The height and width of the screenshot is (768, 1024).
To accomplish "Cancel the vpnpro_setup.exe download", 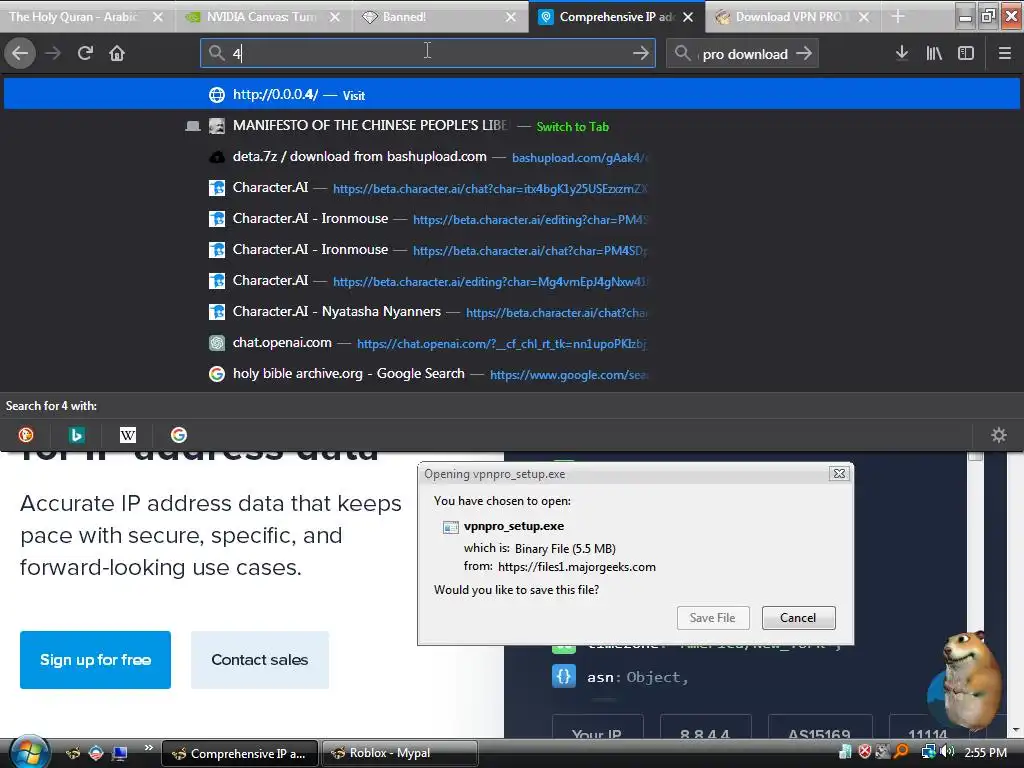I will 798,618.
